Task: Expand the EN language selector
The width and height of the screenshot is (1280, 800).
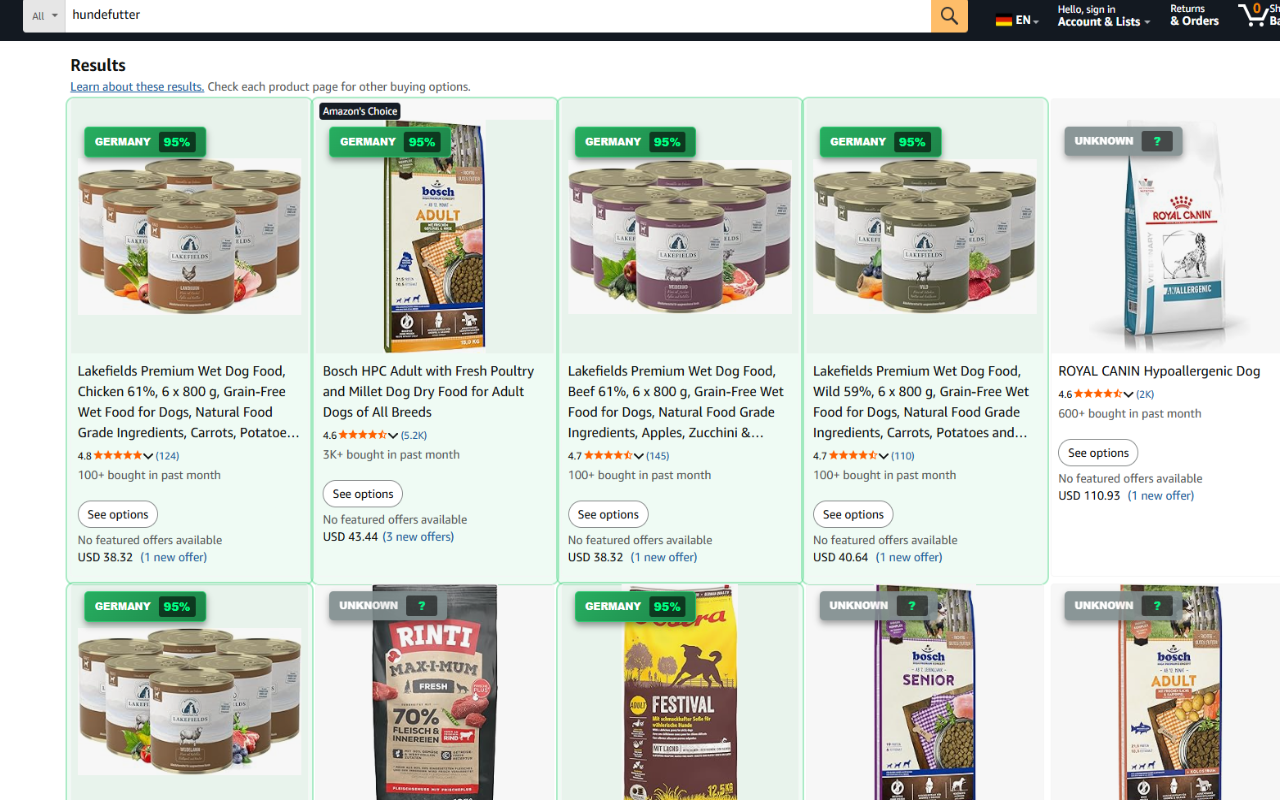Action: click(x=1027, y=20)
